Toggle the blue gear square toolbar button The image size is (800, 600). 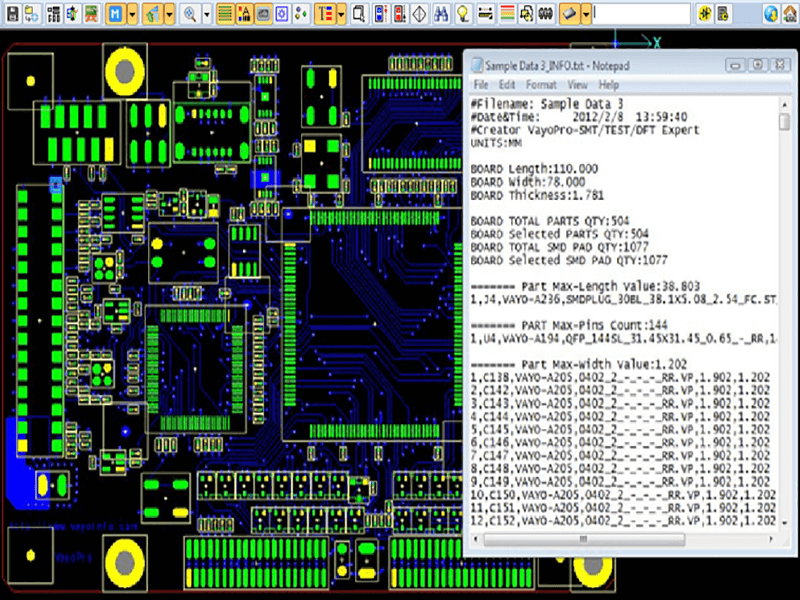click(x=282, y=14)
